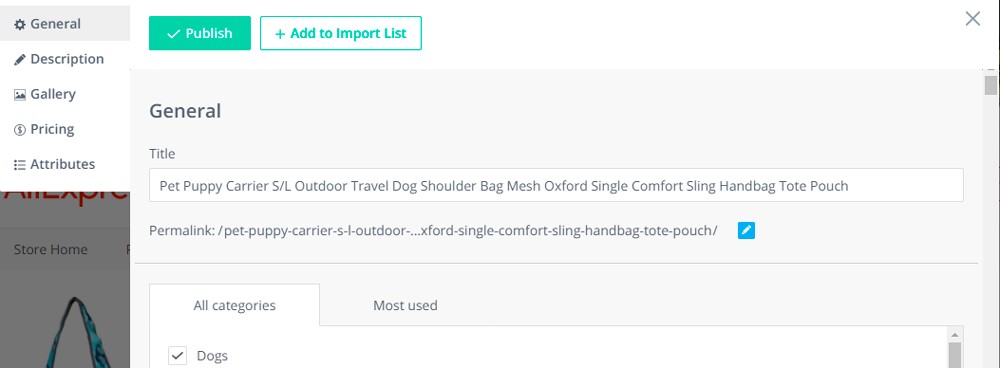Viewport: 1000px width, 368px height.
Task: Open the Gallery section image icon
Action: [x=20, y=94]
